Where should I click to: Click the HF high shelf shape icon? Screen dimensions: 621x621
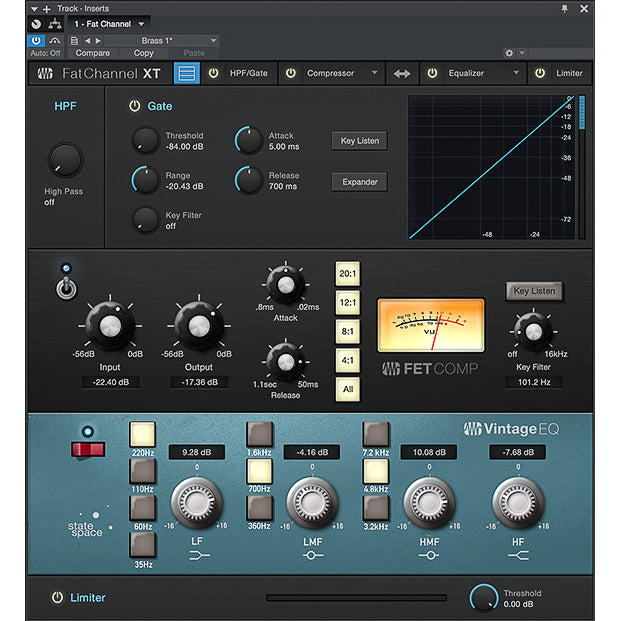click(518, 556)
